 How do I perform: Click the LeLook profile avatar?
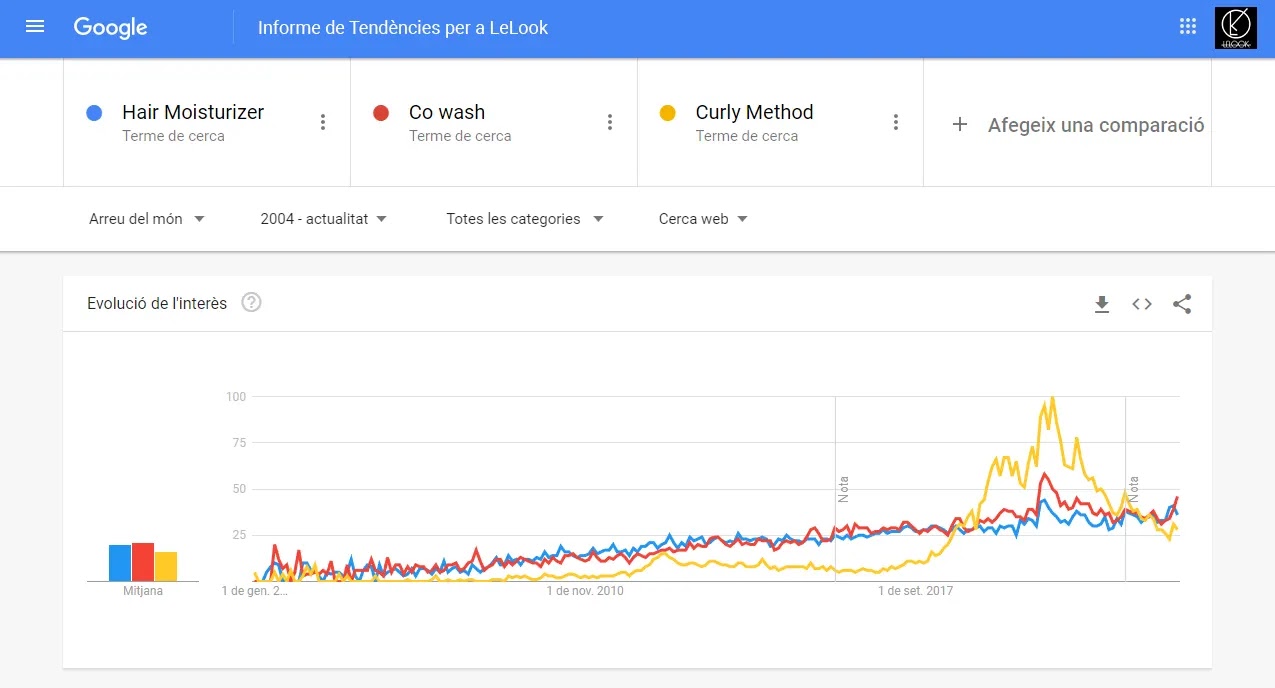pos(1235,28)
